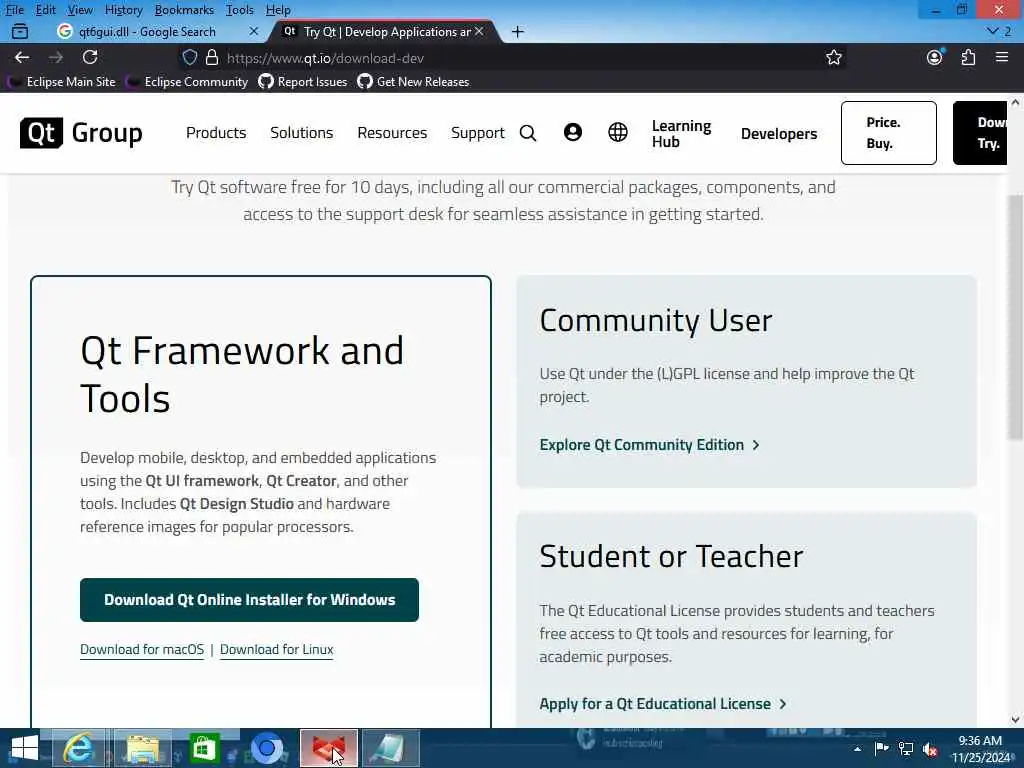Open the extensions puzzle-piece icon
Viewport: 1024px width, 768px height.
(x=968, y=57)
